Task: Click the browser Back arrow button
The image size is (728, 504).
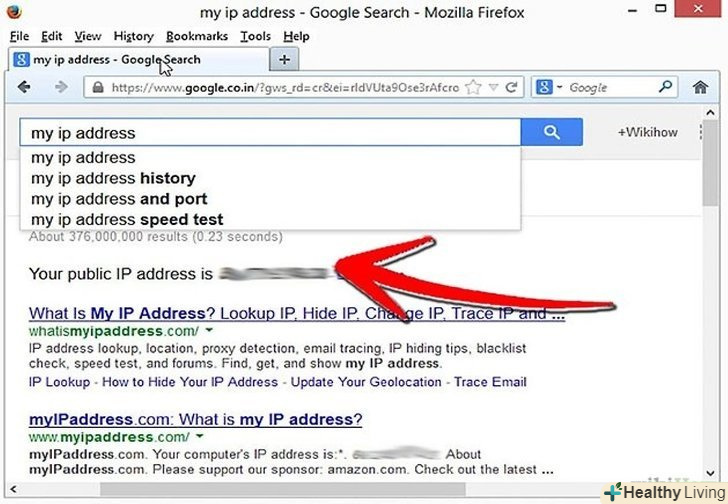Action: pyautogui.click(x=24, y=87)
